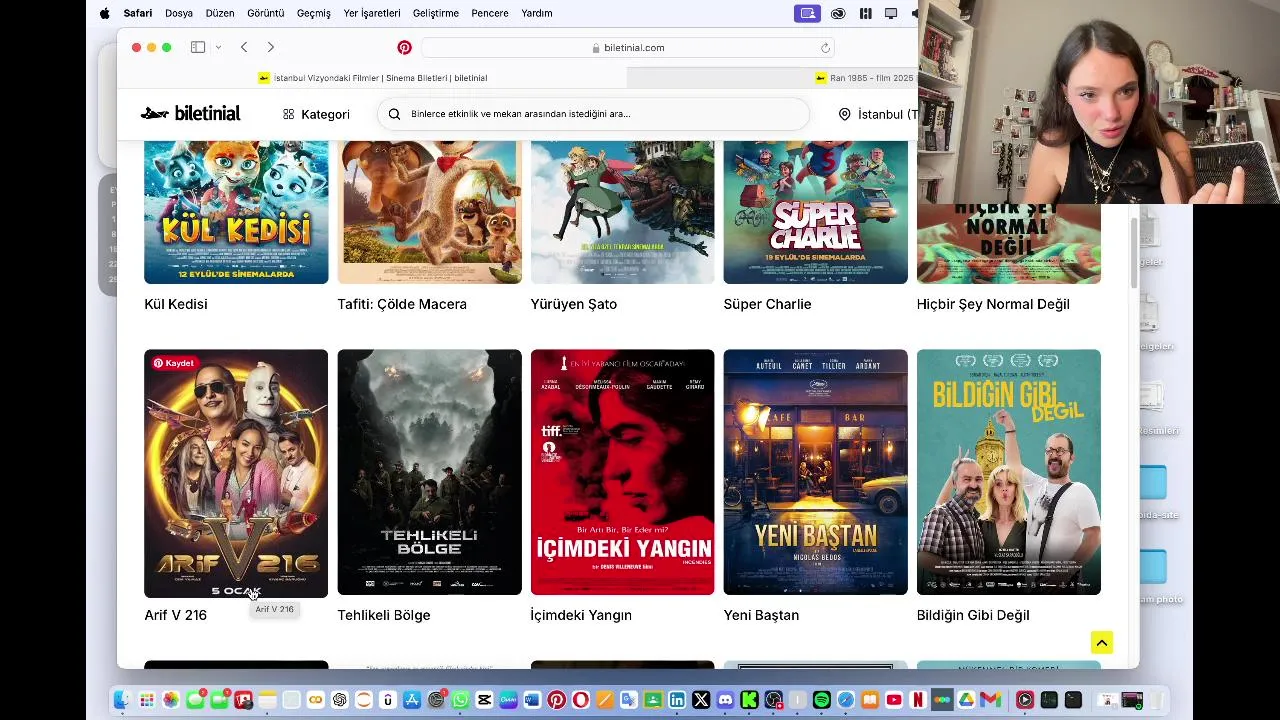Open the Tafiti: Çölde Macera poster

pyautogui.click(x=429, y=212)
